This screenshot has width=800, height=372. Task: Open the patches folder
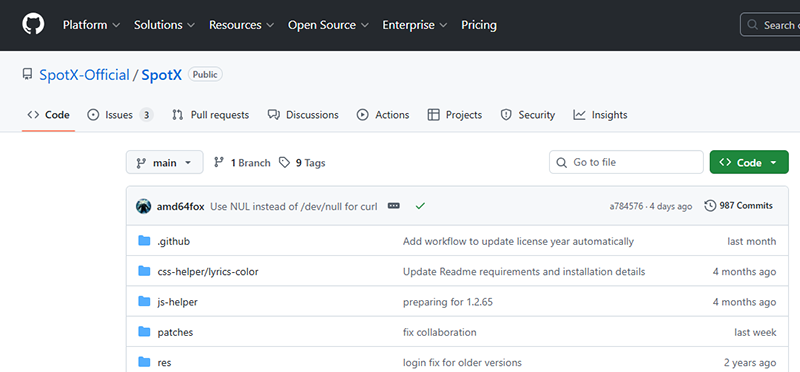175,333
